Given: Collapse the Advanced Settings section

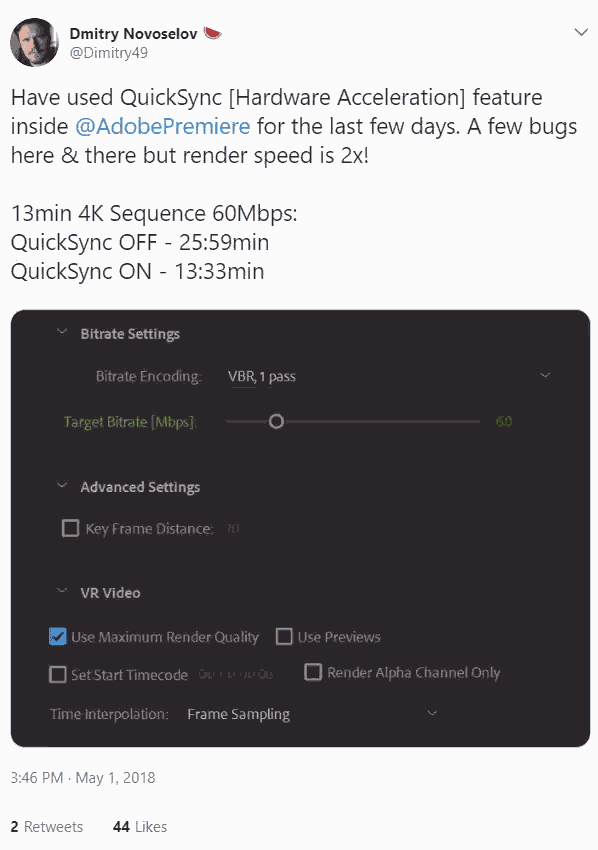Looking at the screenshot, I should (62, 485).
